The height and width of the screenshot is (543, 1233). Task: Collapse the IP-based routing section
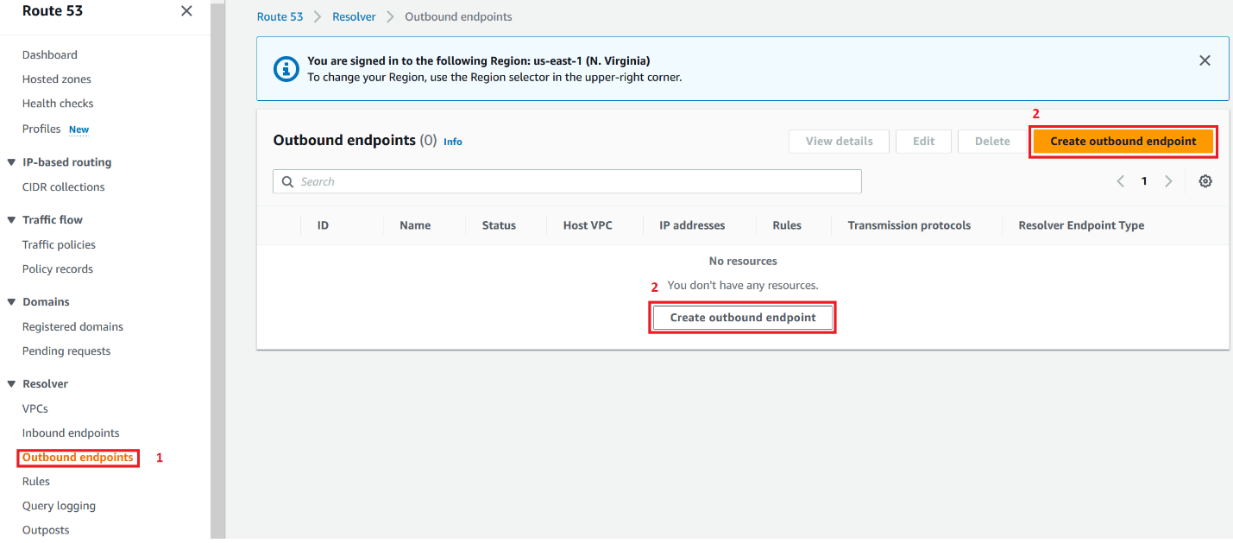click(x=12, y=162)
